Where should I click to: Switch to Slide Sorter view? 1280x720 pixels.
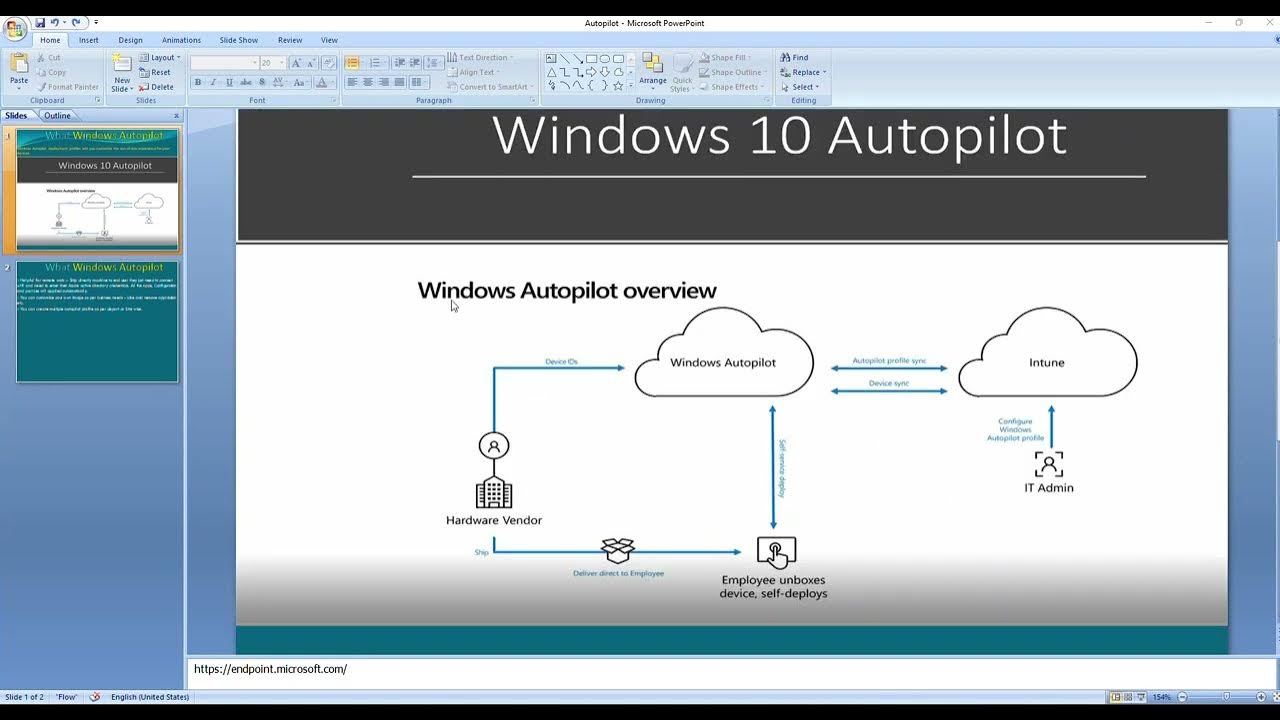(x=1128, y=697)
